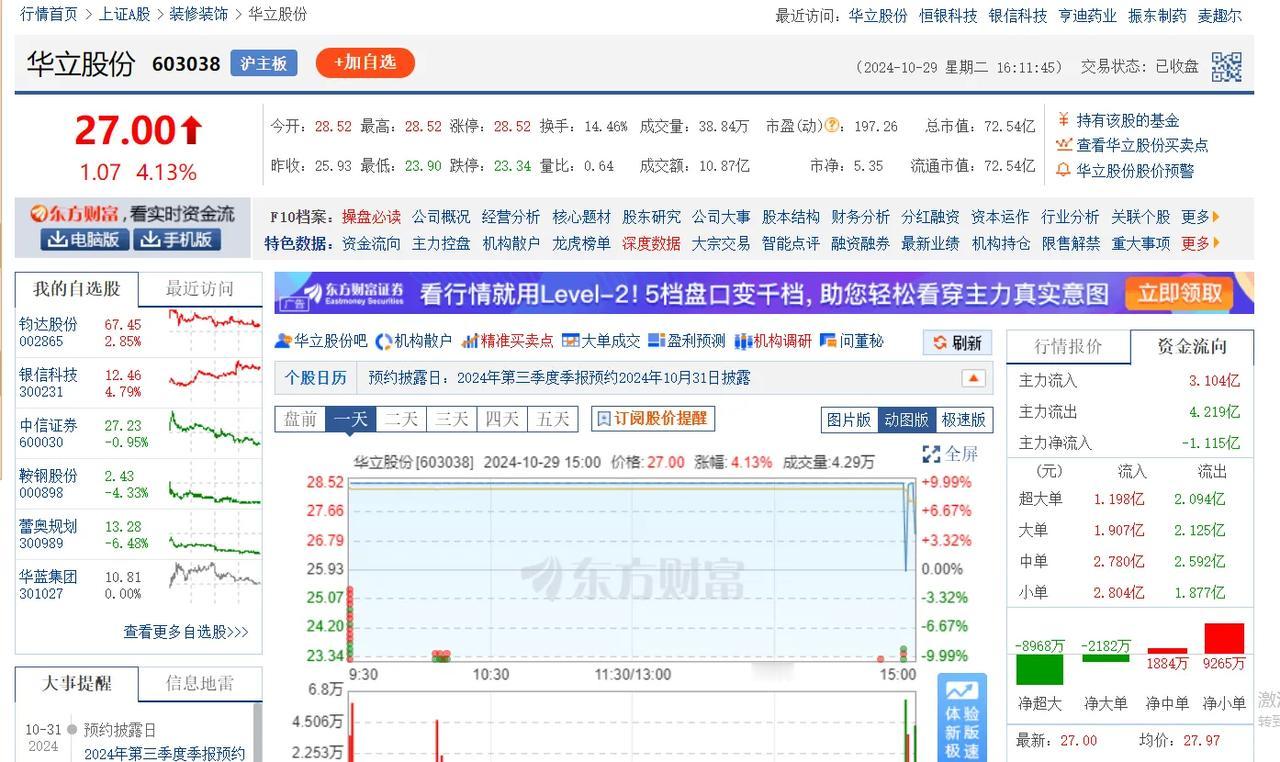Click 体验新版极速 chart widget
Screen dimensions: 1280x762
[x=962, y=718]
